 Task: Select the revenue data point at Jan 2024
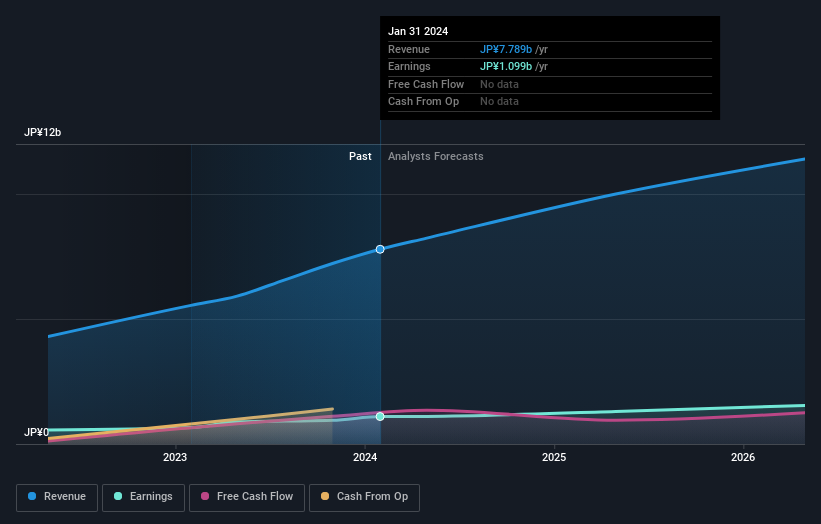(x=380, y=249)
